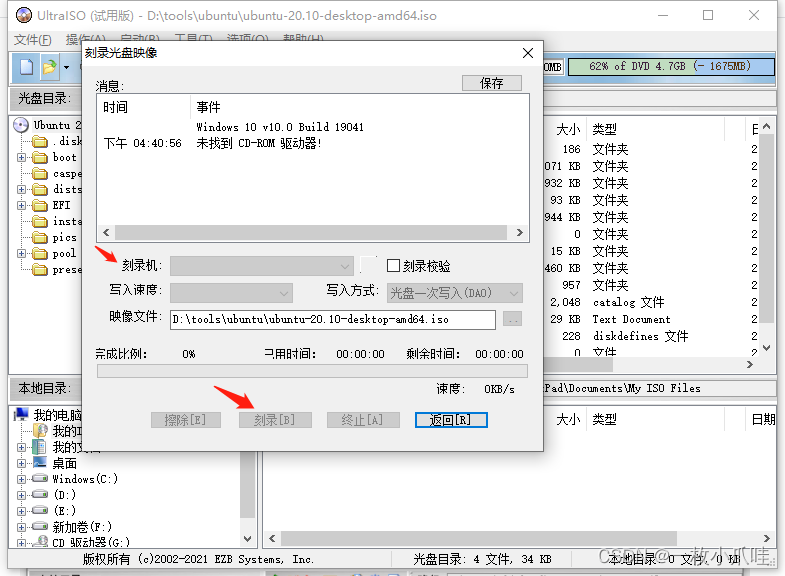This screenshot has height=576, width=785.
Task: Click the browse button beside 映像文件 field
Action: pos(512,319)
